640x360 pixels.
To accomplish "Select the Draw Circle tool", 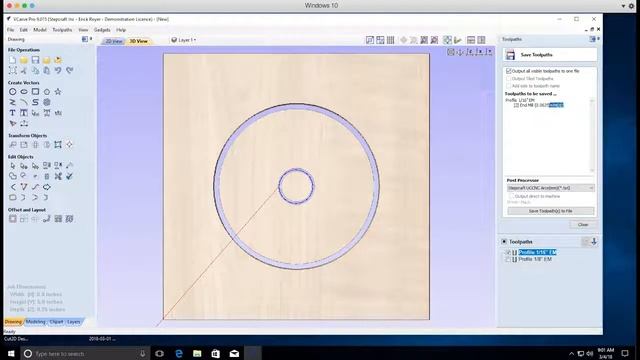I will pos(13,92).
